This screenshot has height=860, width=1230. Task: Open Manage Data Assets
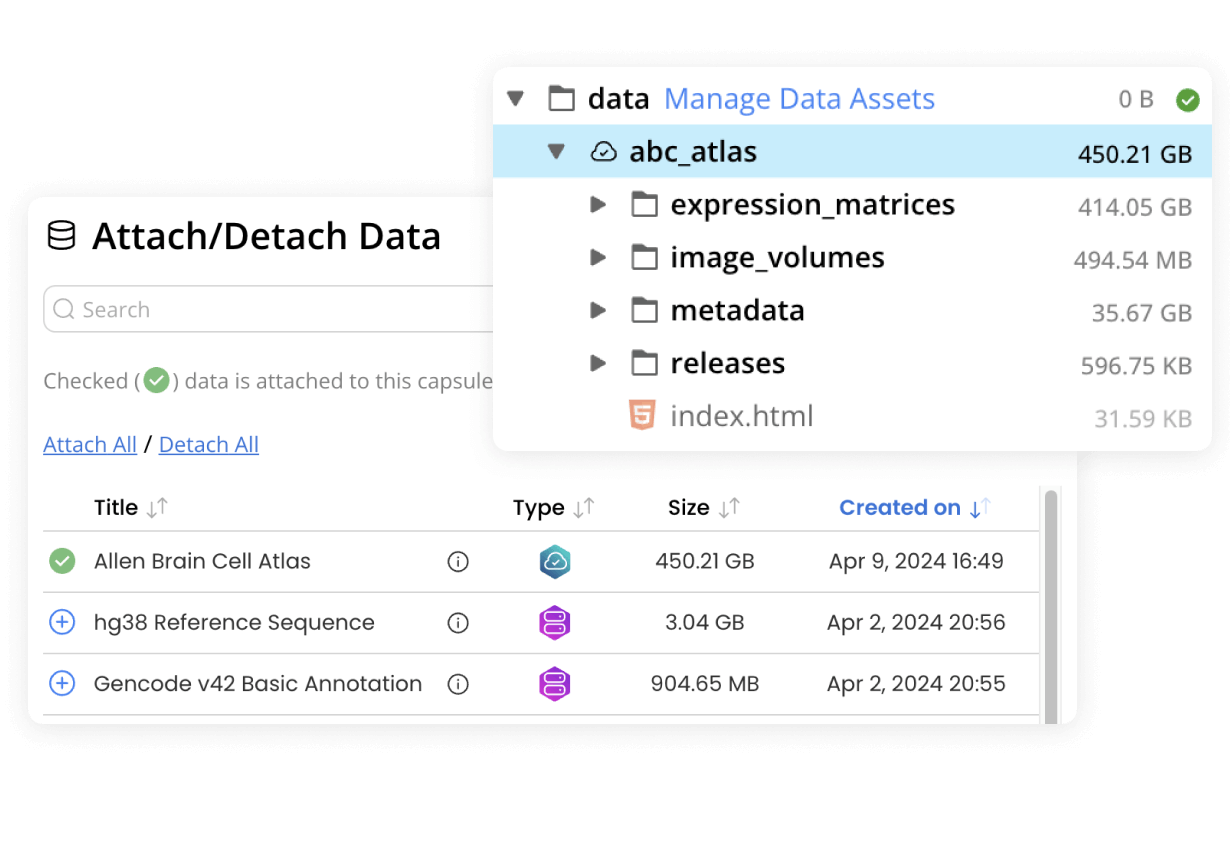click(798, 98)
